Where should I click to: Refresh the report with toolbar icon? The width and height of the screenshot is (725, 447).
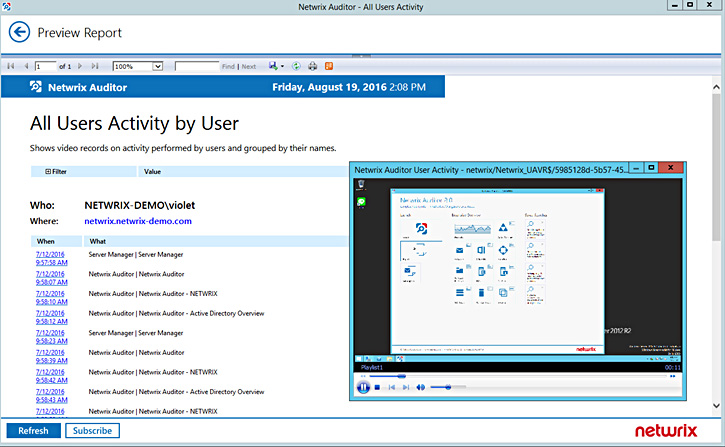[x=296, y=66]
